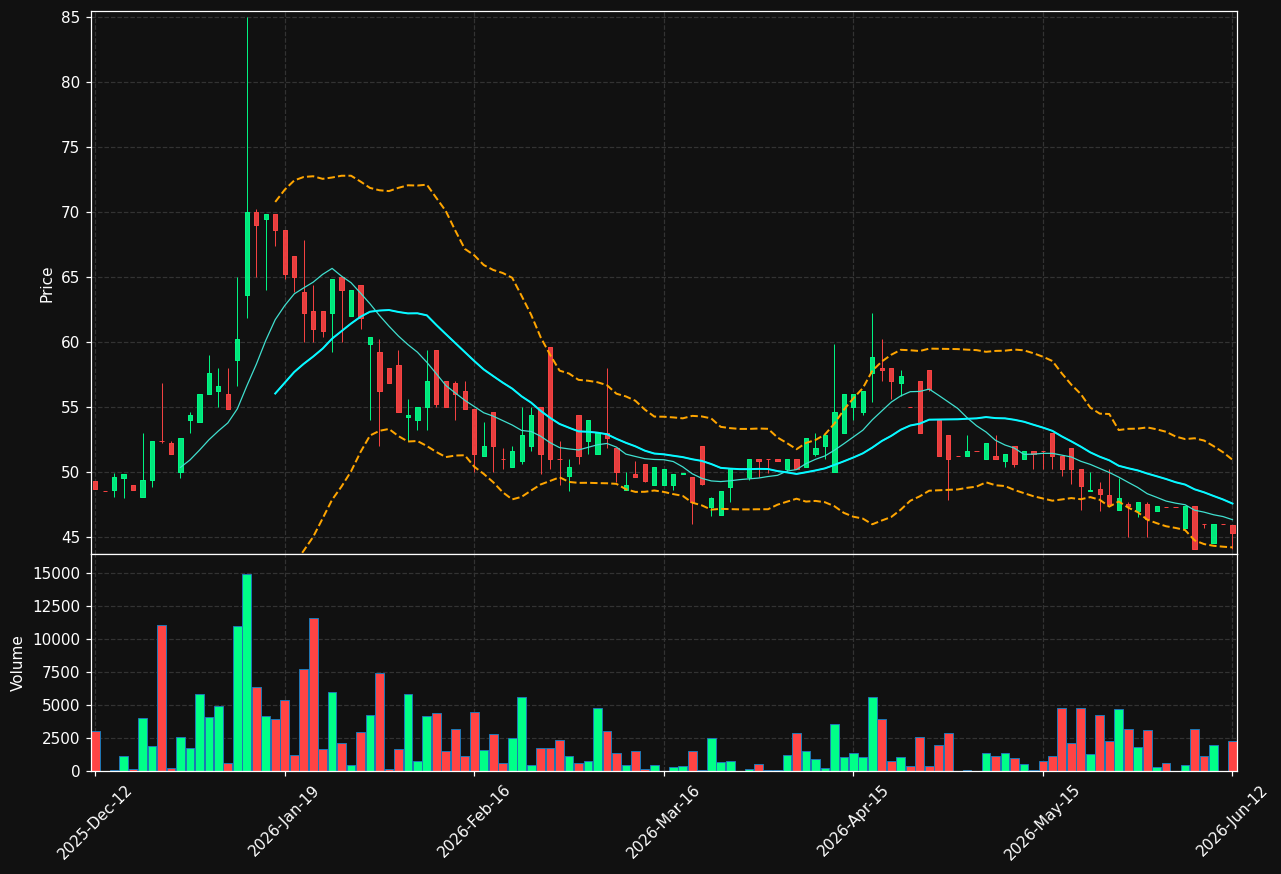Select the 2026-Jun-12 date label
The width and height of the screenshot is (1281, 874).
(x=1233, y=820)
